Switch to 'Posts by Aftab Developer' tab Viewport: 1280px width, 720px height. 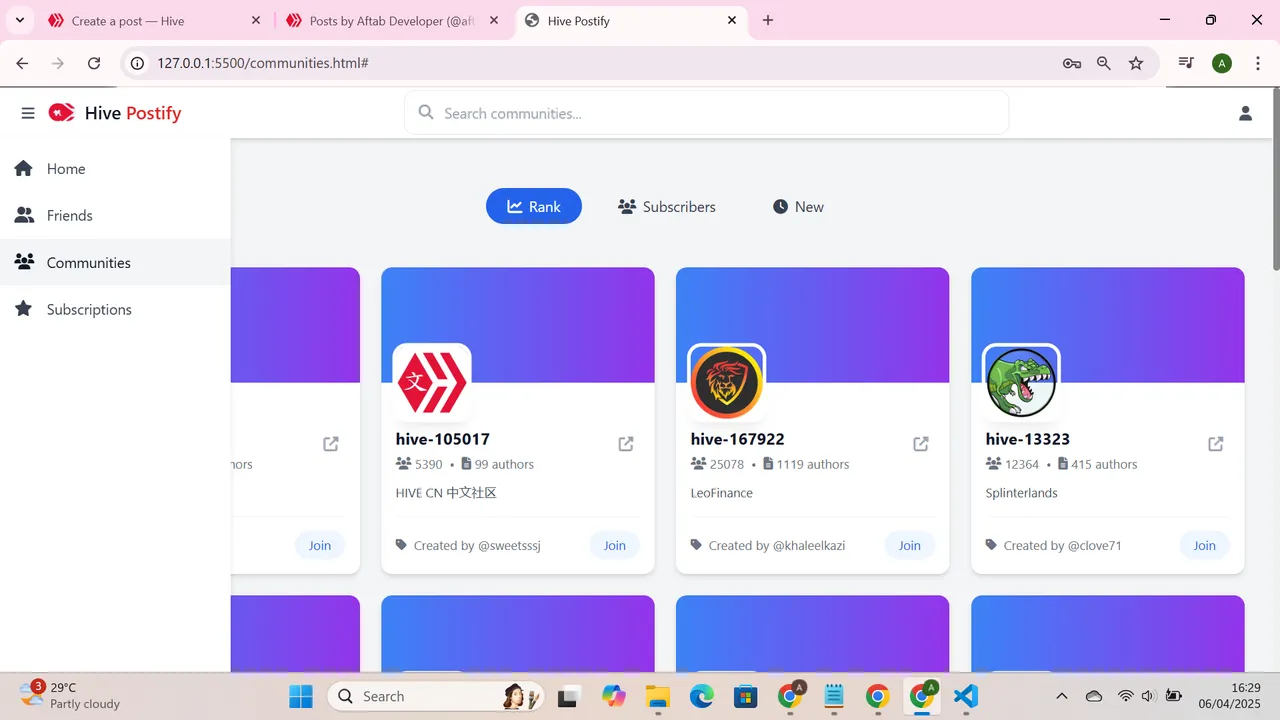point(392,20)
